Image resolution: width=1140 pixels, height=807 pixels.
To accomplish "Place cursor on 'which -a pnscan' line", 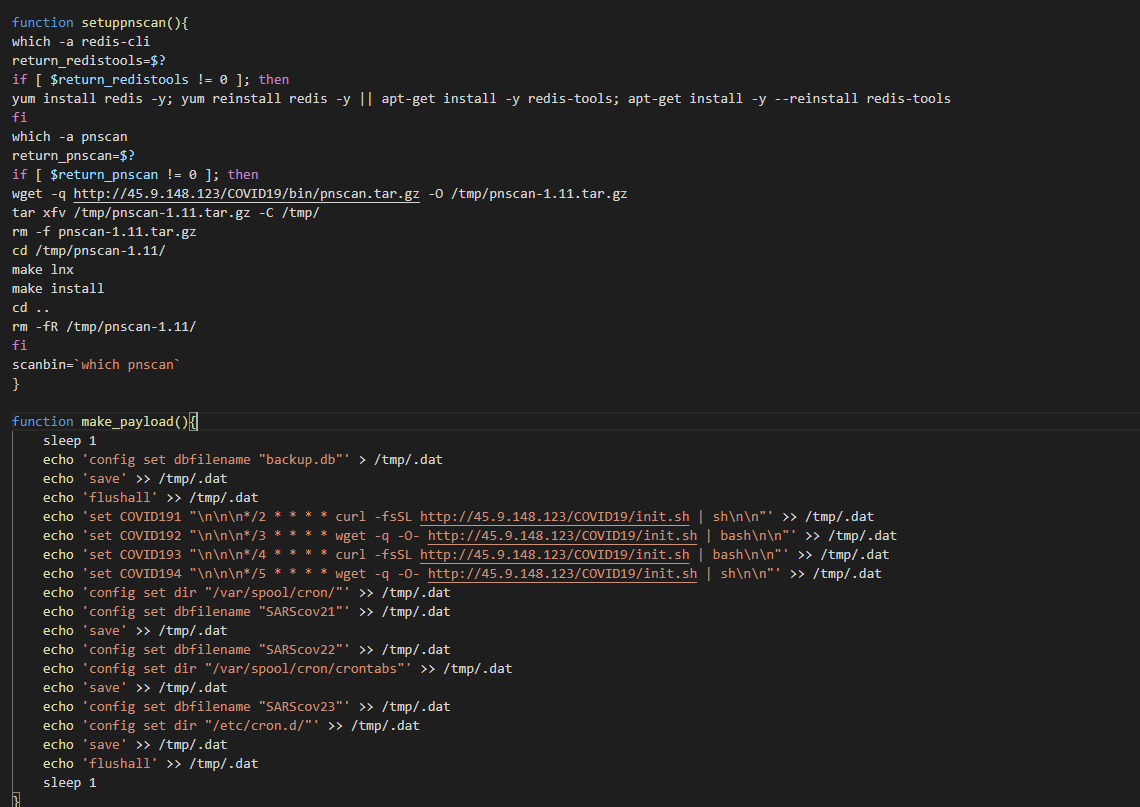I will [70, 136].
